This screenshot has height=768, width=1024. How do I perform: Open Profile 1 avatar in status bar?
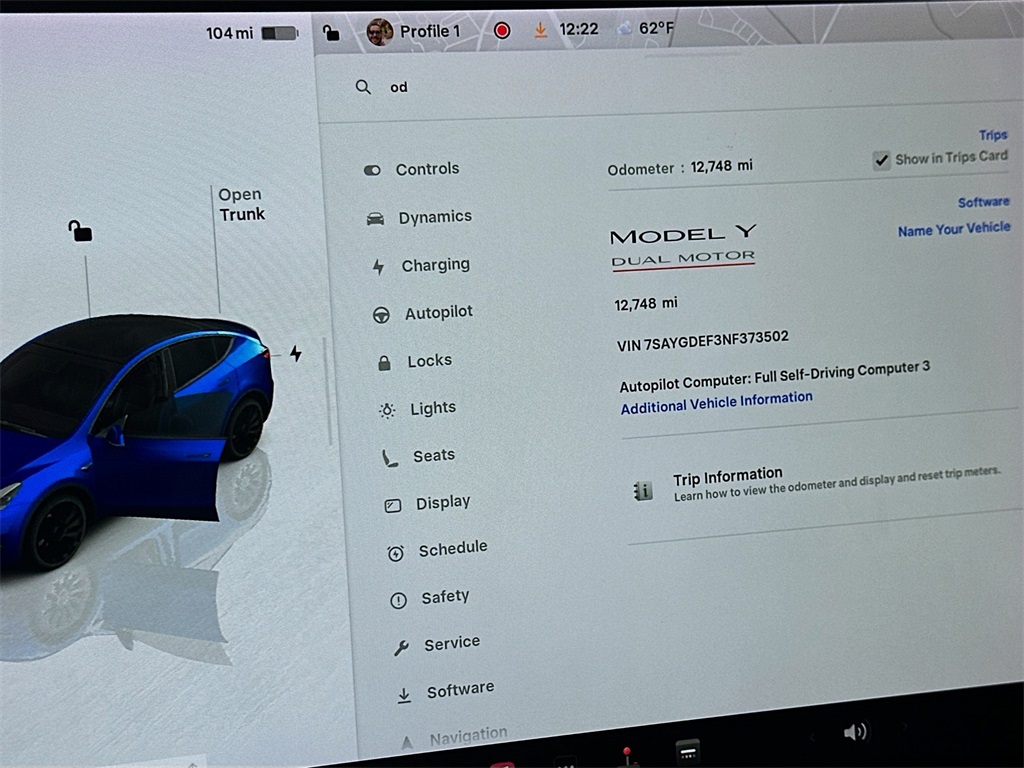point(379,30)
